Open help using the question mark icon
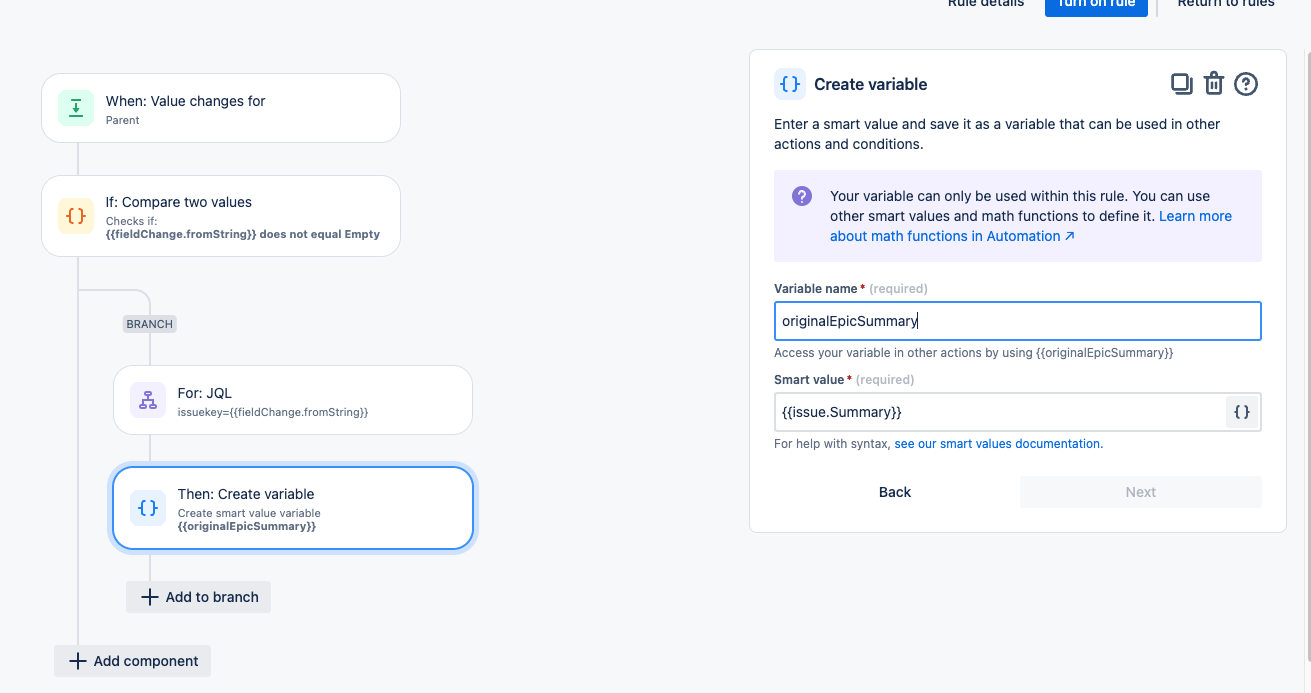1311x693 pixels. click(x=1246, y=84)
